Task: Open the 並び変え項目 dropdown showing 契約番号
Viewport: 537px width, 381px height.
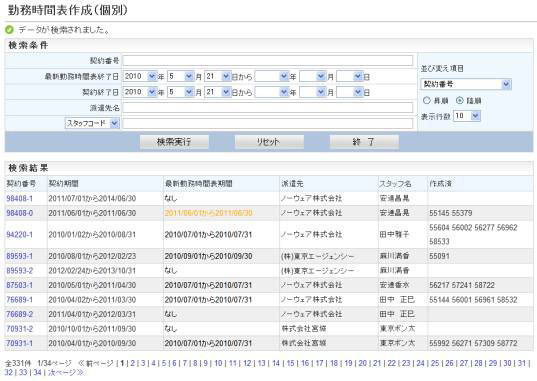Action: pos(466,84)
